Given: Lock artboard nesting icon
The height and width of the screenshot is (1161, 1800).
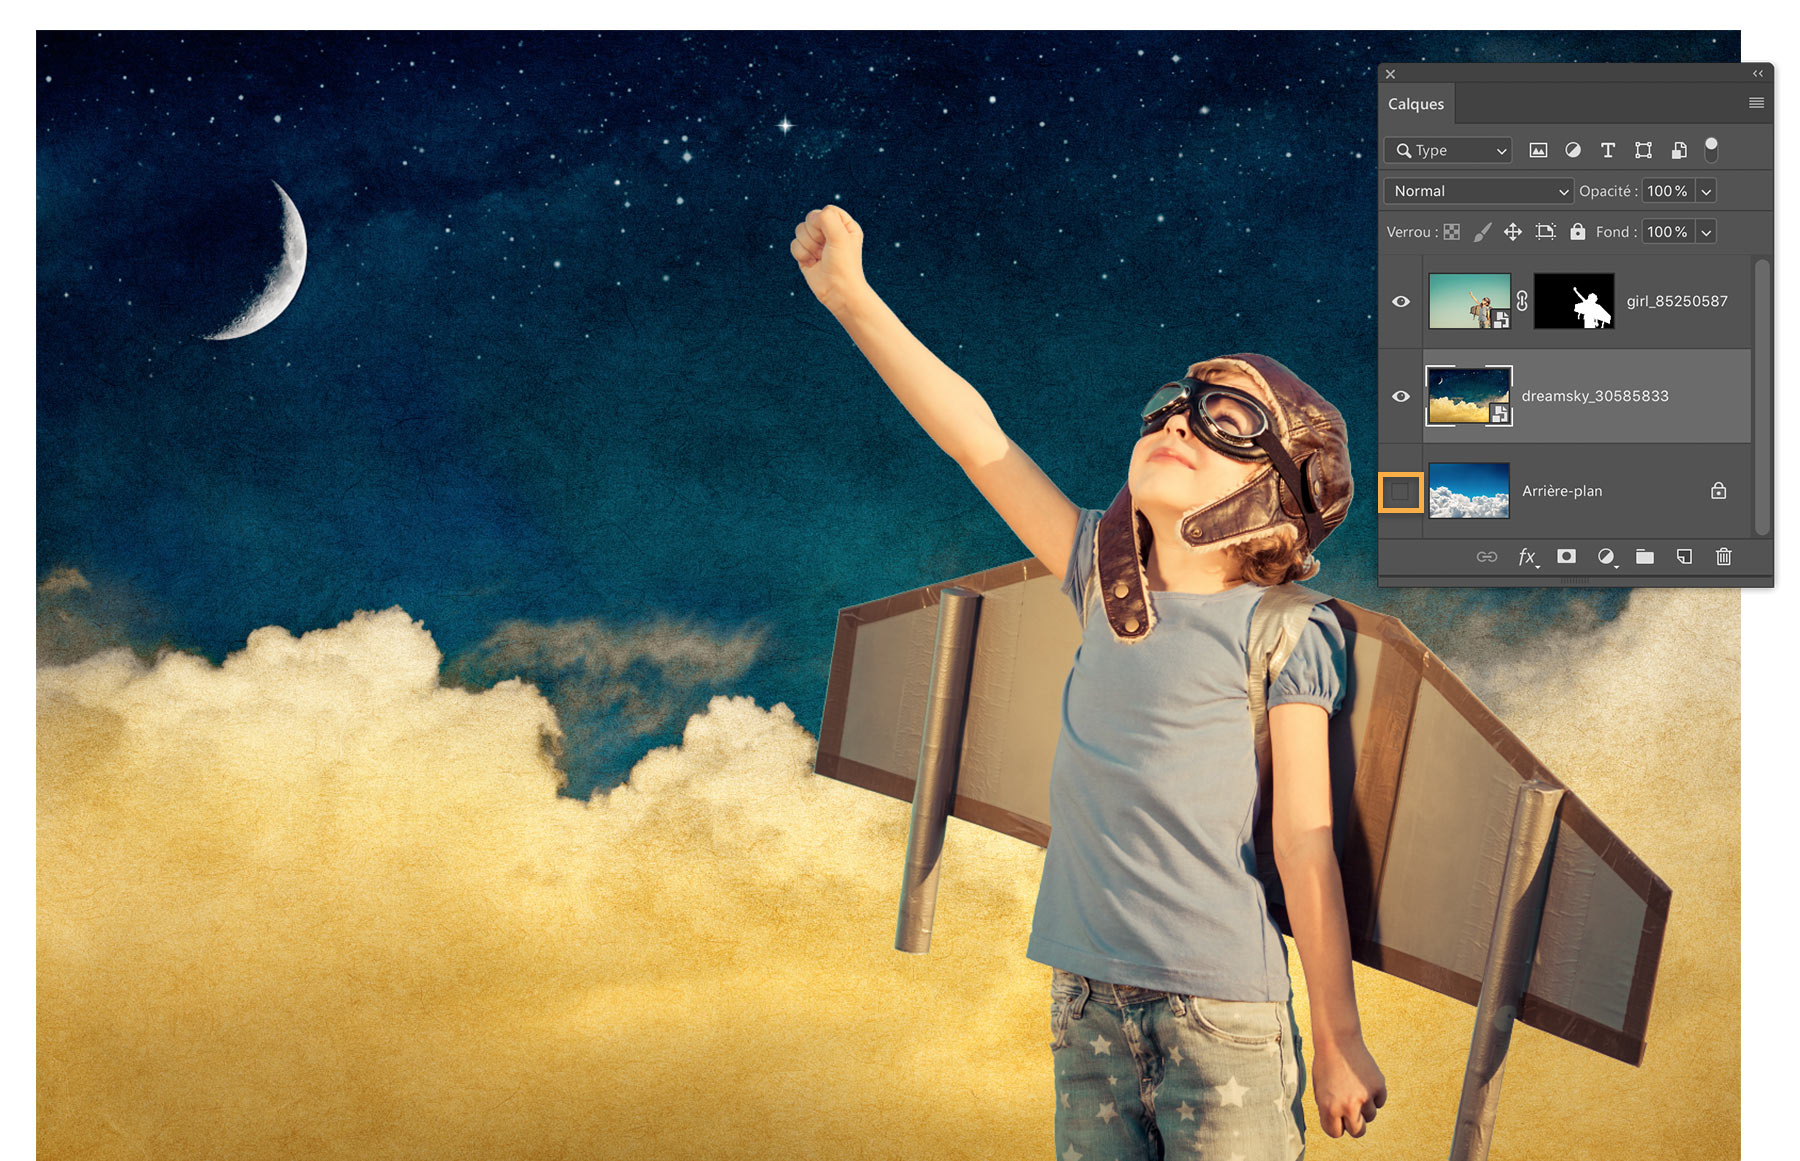Looking at the screenshot, I should pyautogui.click(x=1545, y=232).
